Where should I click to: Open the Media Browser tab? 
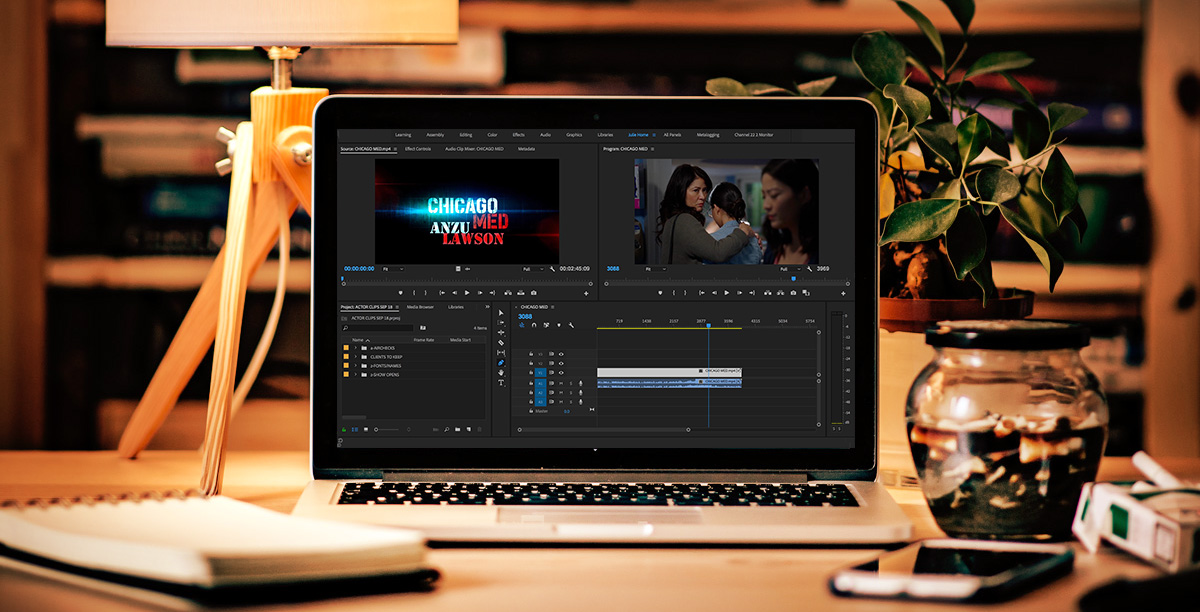pos(420,307)
